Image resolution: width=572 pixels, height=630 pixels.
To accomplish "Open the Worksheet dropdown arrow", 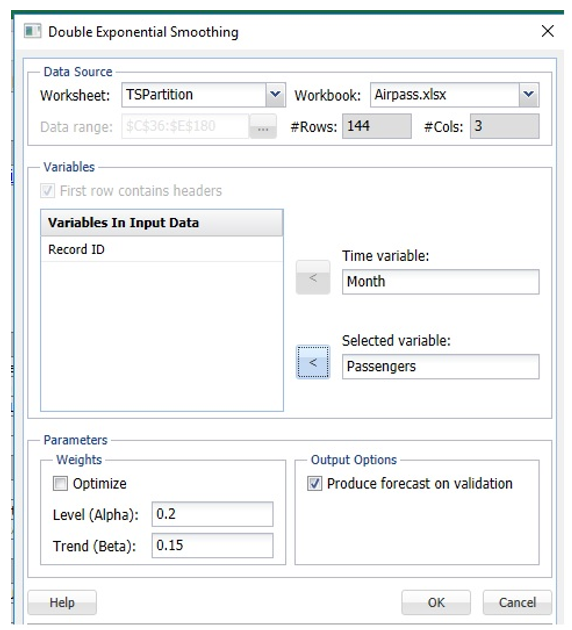I will pyautogui.click(x=275, y=95).
